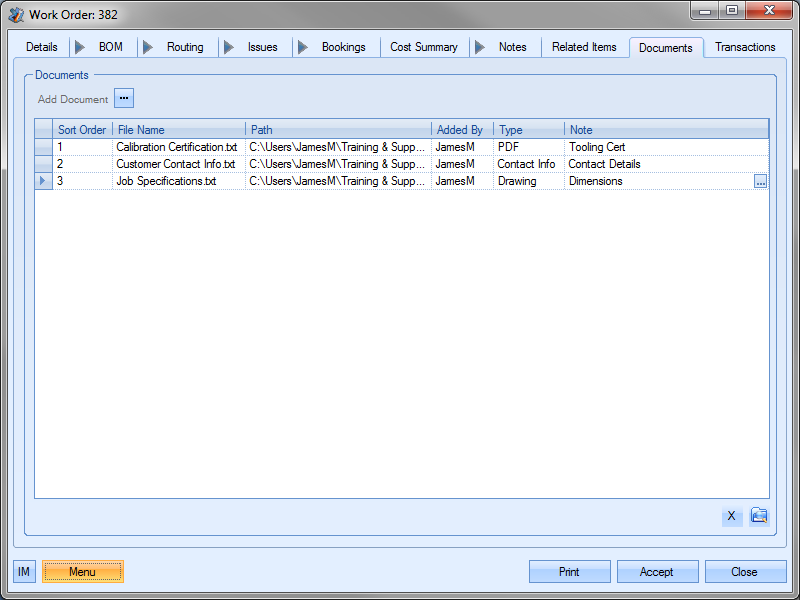800x600 pixels.
Task: Click the Add Document ellipsis button
Action: pos(123,98)
